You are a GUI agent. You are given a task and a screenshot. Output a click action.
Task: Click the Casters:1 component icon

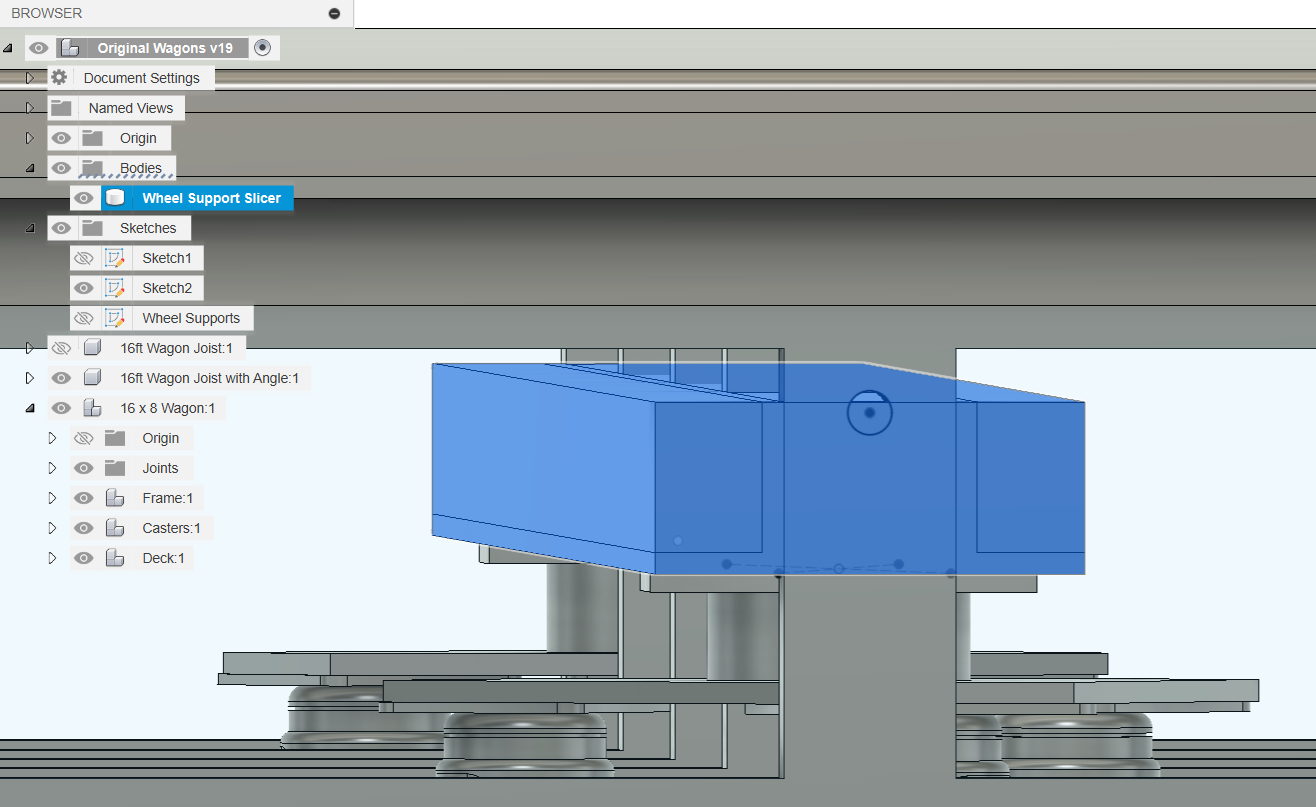click(x=114, y=527)
